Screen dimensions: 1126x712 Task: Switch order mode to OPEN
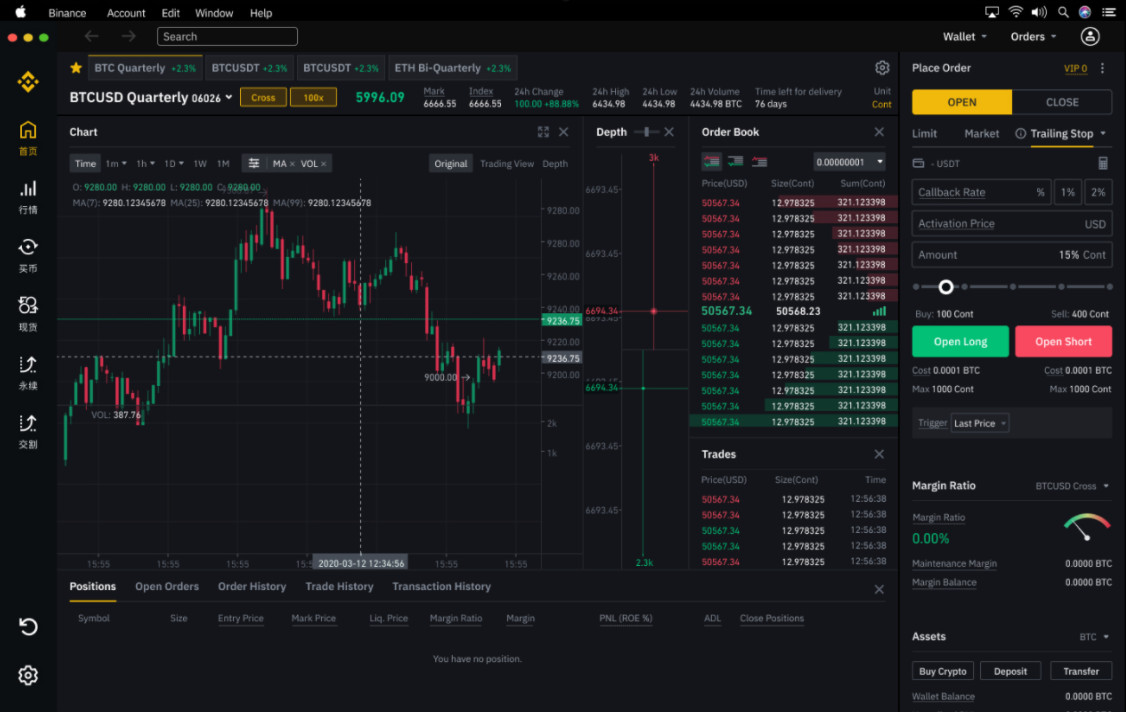(x=962, y=102)
